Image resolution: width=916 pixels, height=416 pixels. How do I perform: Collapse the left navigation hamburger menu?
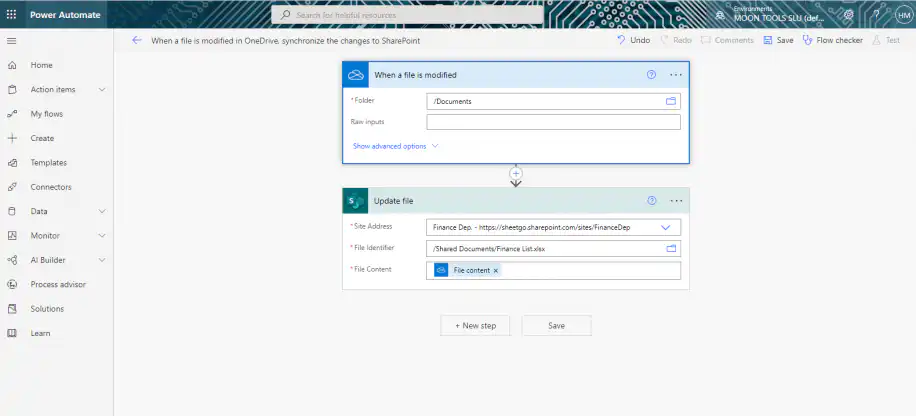click(x=12, y=41)
